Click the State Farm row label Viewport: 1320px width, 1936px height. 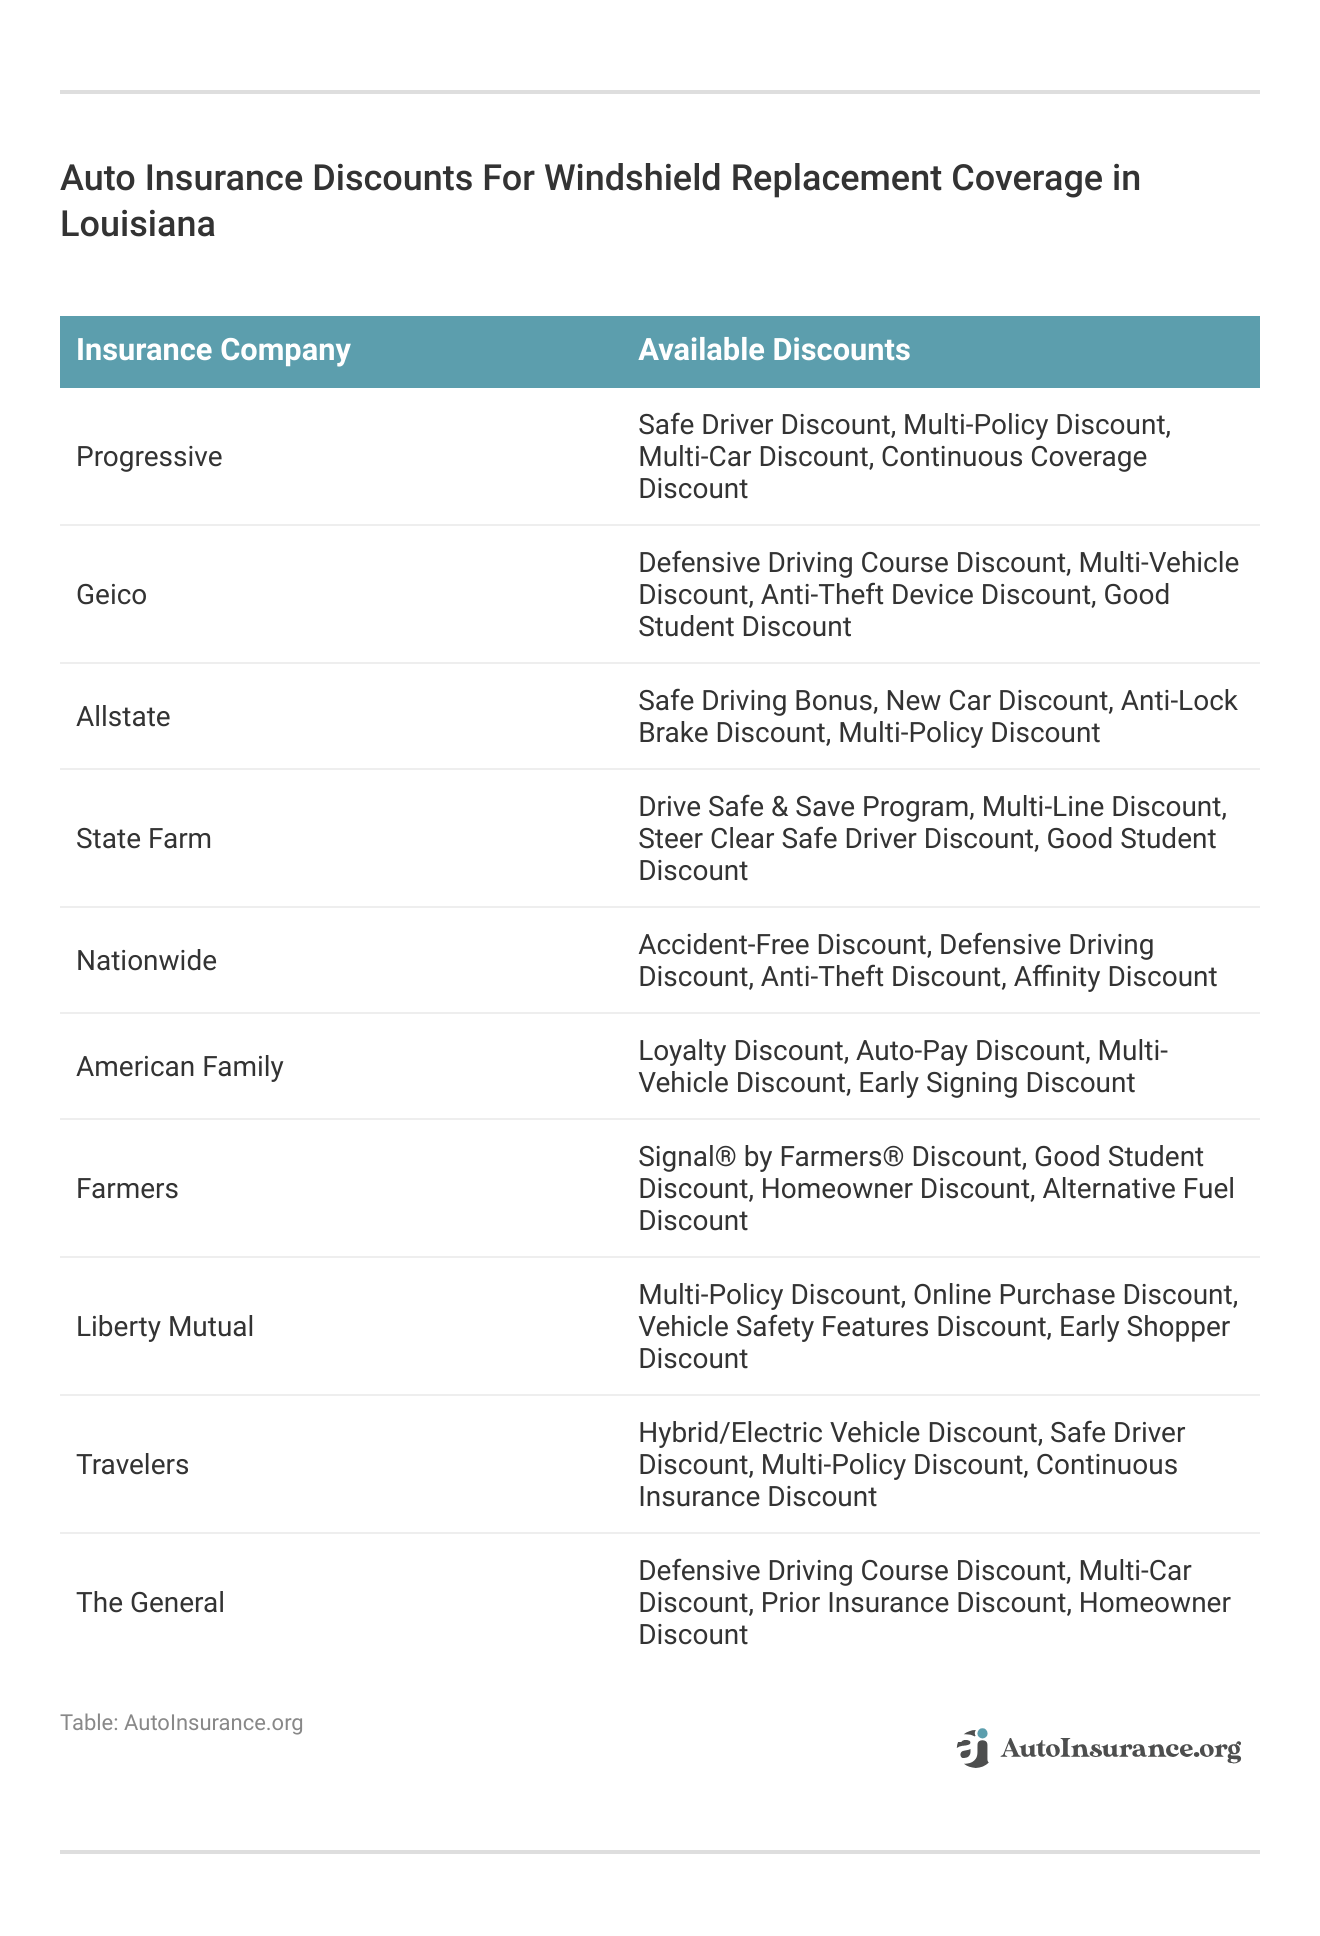[x=144, y=839]
